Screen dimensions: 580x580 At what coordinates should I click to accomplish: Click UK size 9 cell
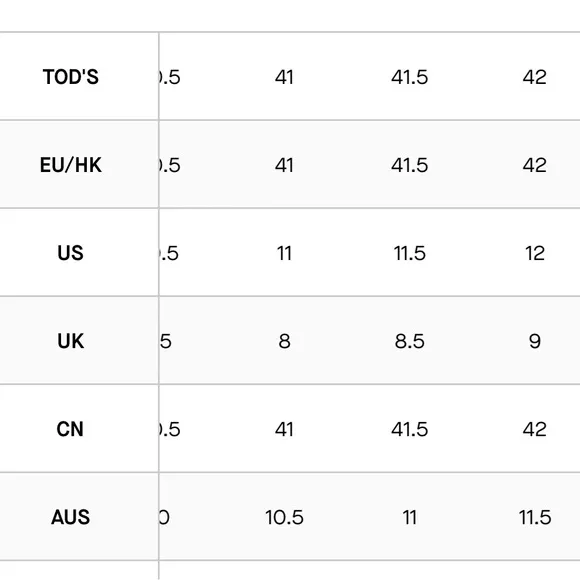[x=535, y=341]
